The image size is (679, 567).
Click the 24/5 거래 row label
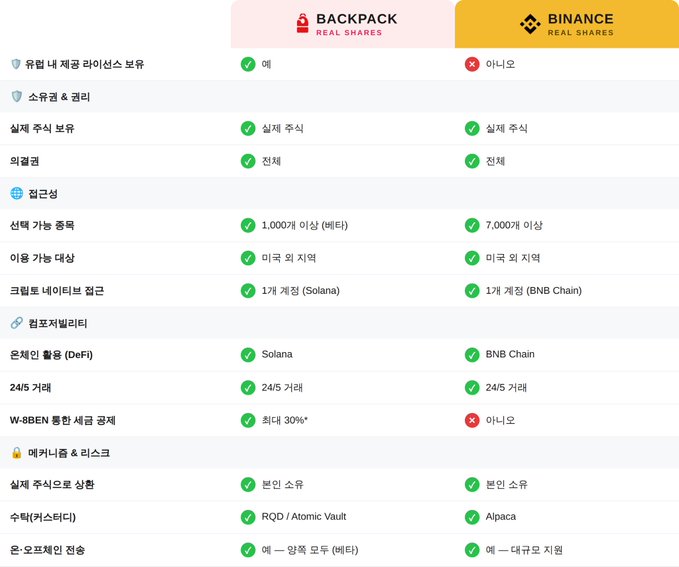coord(30,387)
